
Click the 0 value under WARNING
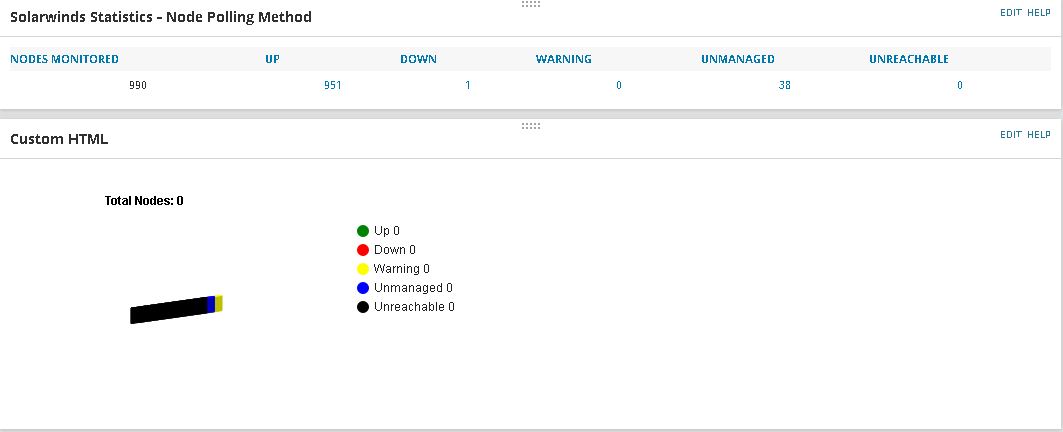(619, 85)
